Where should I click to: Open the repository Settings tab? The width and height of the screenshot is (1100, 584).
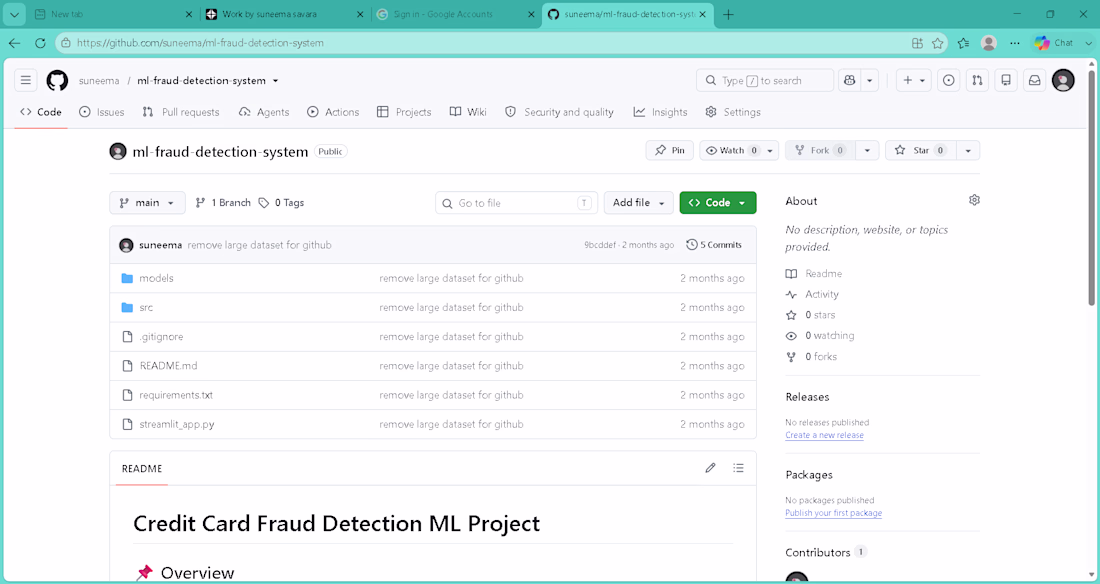(x=732, y=112)
